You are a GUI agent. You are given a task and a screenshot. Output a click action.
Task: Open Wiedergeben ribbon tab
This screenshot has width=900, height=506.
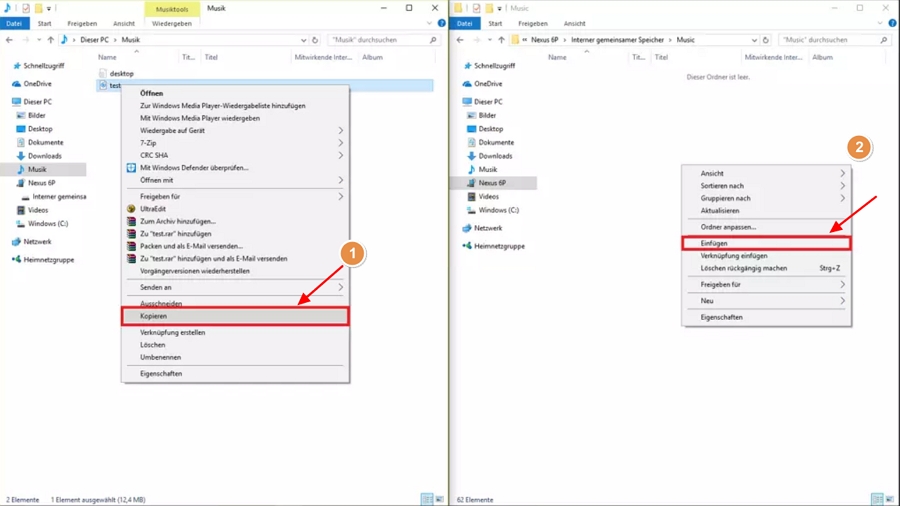171,23
